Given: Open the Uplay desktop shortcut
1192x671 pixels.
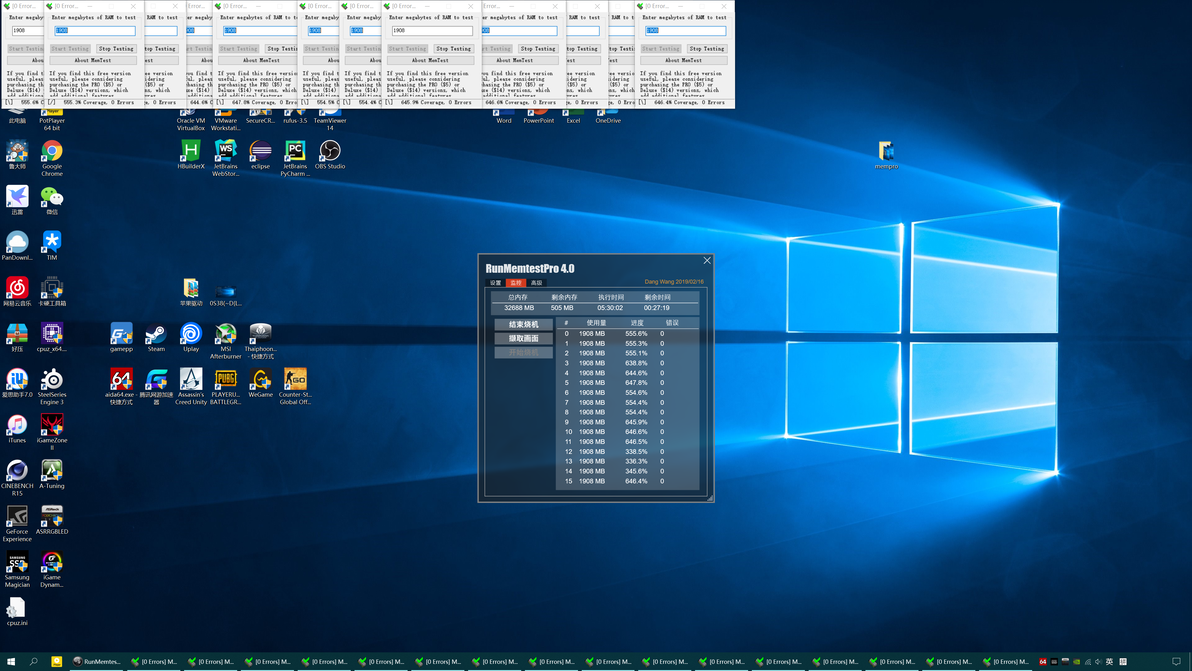Looking at the screenshot, I should click(191, 334).
